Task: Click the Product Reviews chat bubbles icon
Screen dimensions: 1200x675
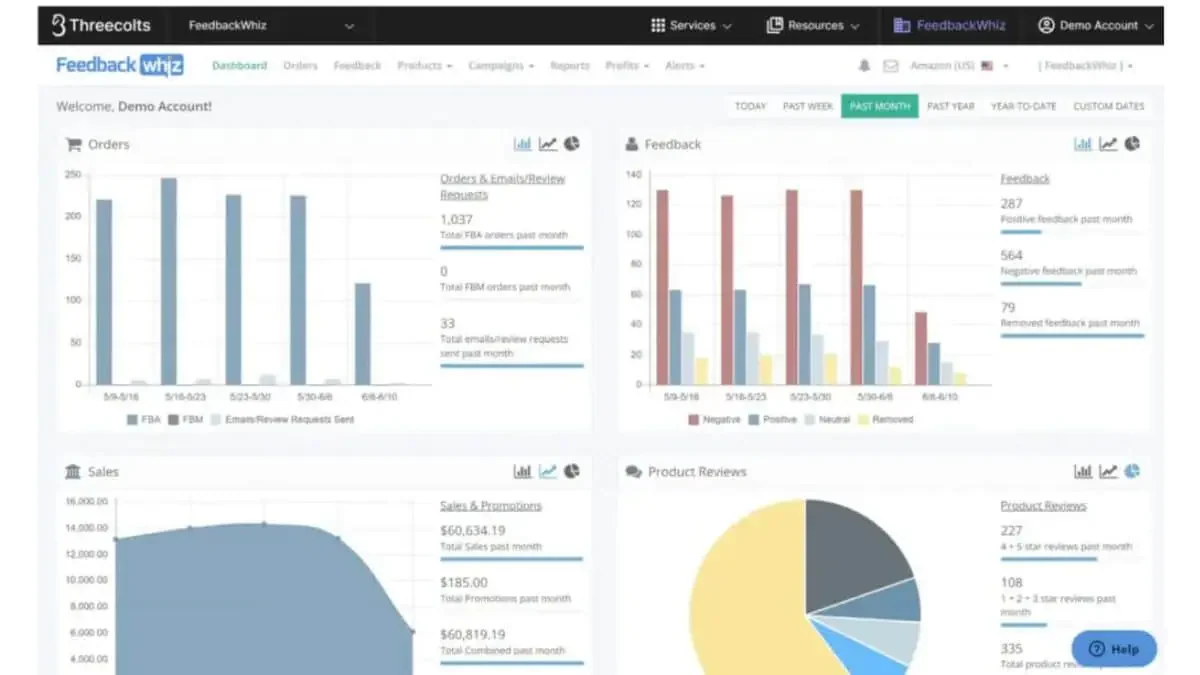Action: click(633, 471)
